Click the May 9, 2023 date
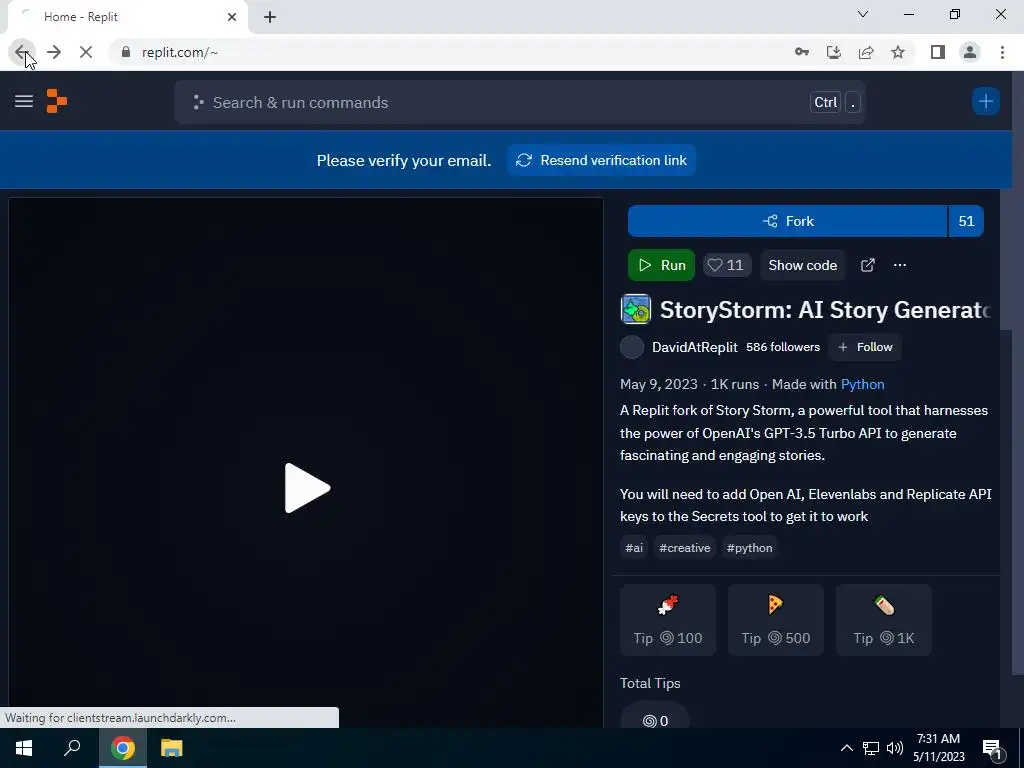The height and width of the screenshot is (768, 1024). (x=658, y=385)
